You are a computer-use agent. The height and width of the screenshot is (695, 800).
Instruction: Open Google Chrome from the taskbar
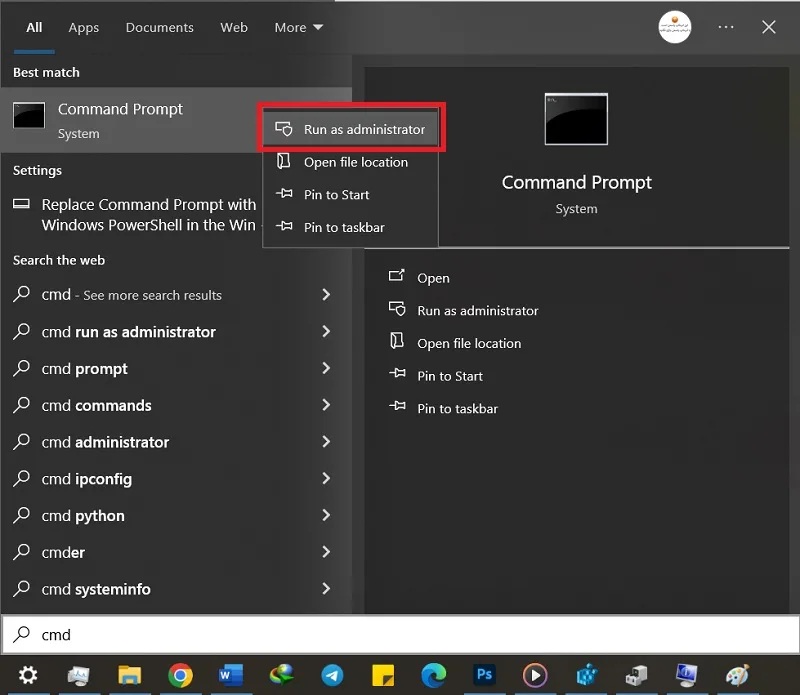point(181,675)
